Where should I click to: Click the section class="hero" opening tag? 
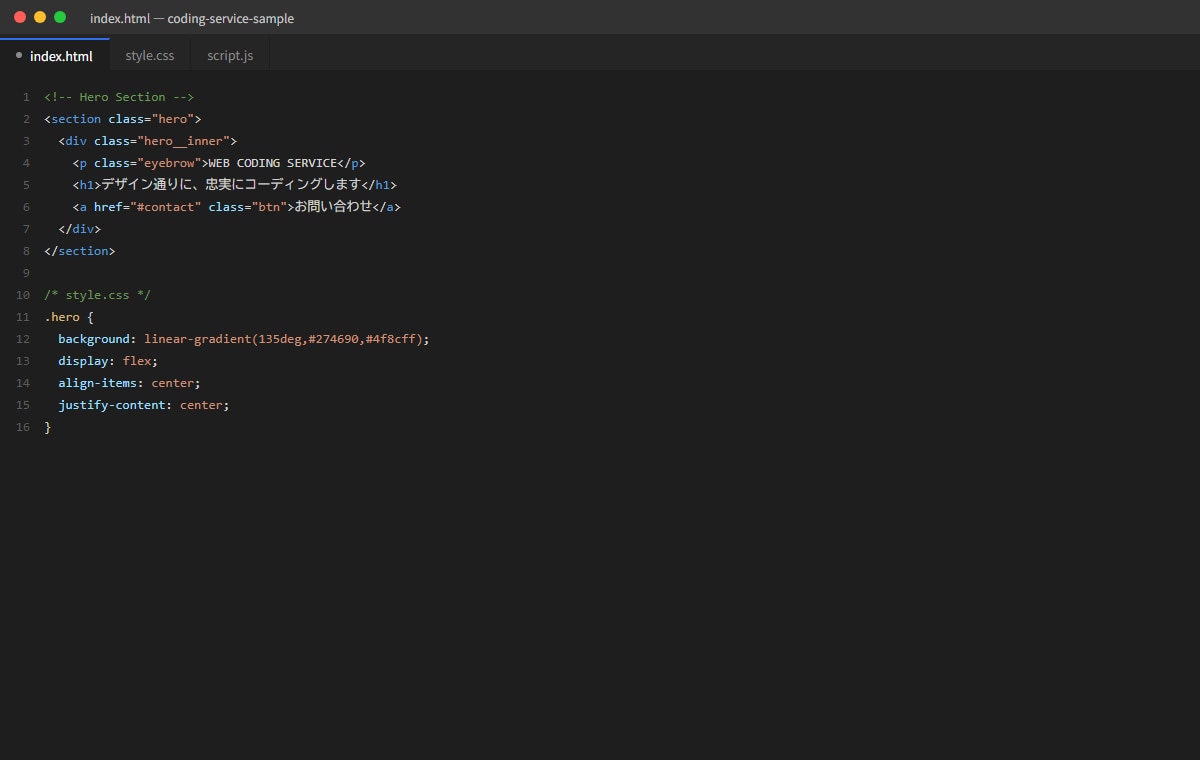123,119
